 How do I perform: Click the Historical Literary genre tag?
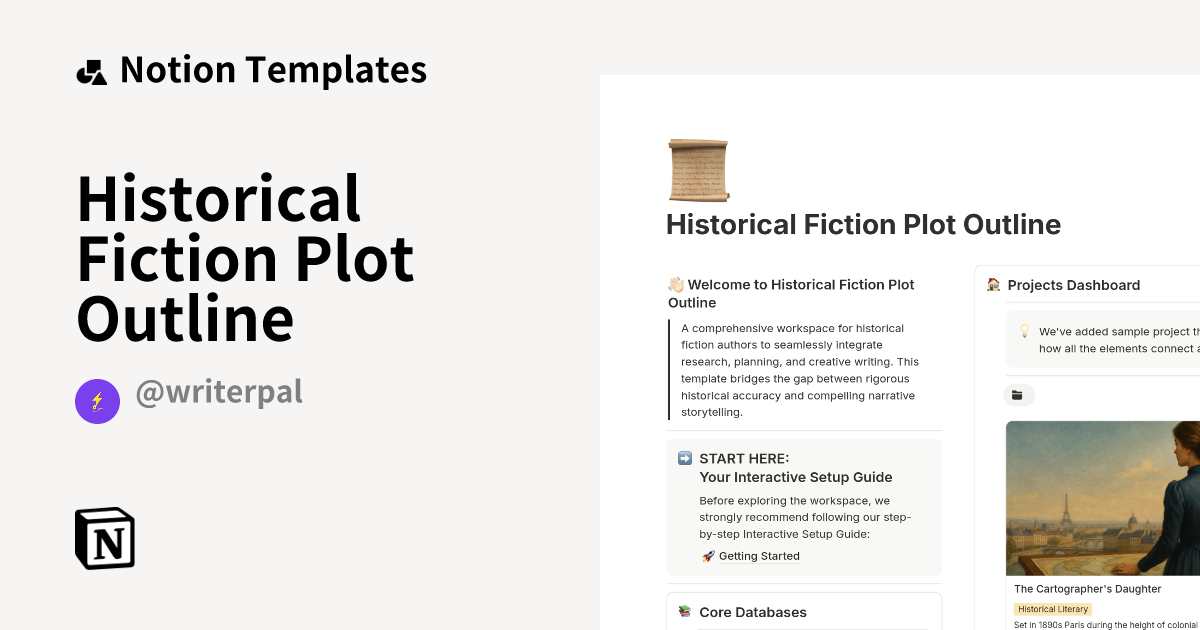pos(1053,609)
